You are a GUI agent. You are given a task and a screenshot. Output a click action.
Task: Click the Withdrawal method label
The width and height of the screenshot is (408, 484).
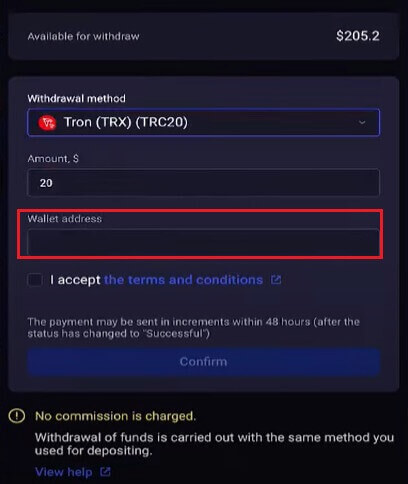click(77, 99)
